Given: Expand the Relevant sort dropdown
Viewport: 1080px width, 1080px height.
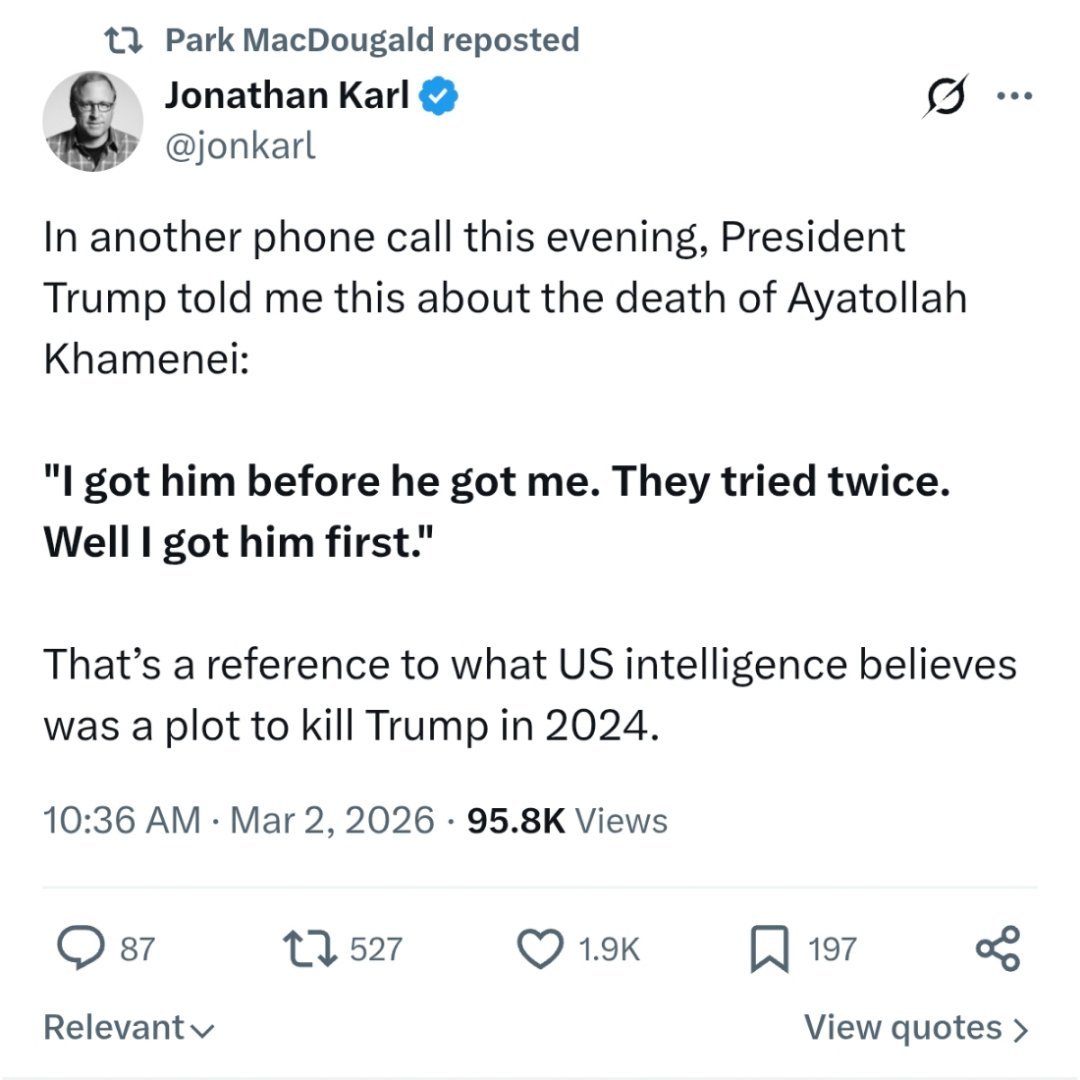Looking at the screenshot, I should 130,1027.
